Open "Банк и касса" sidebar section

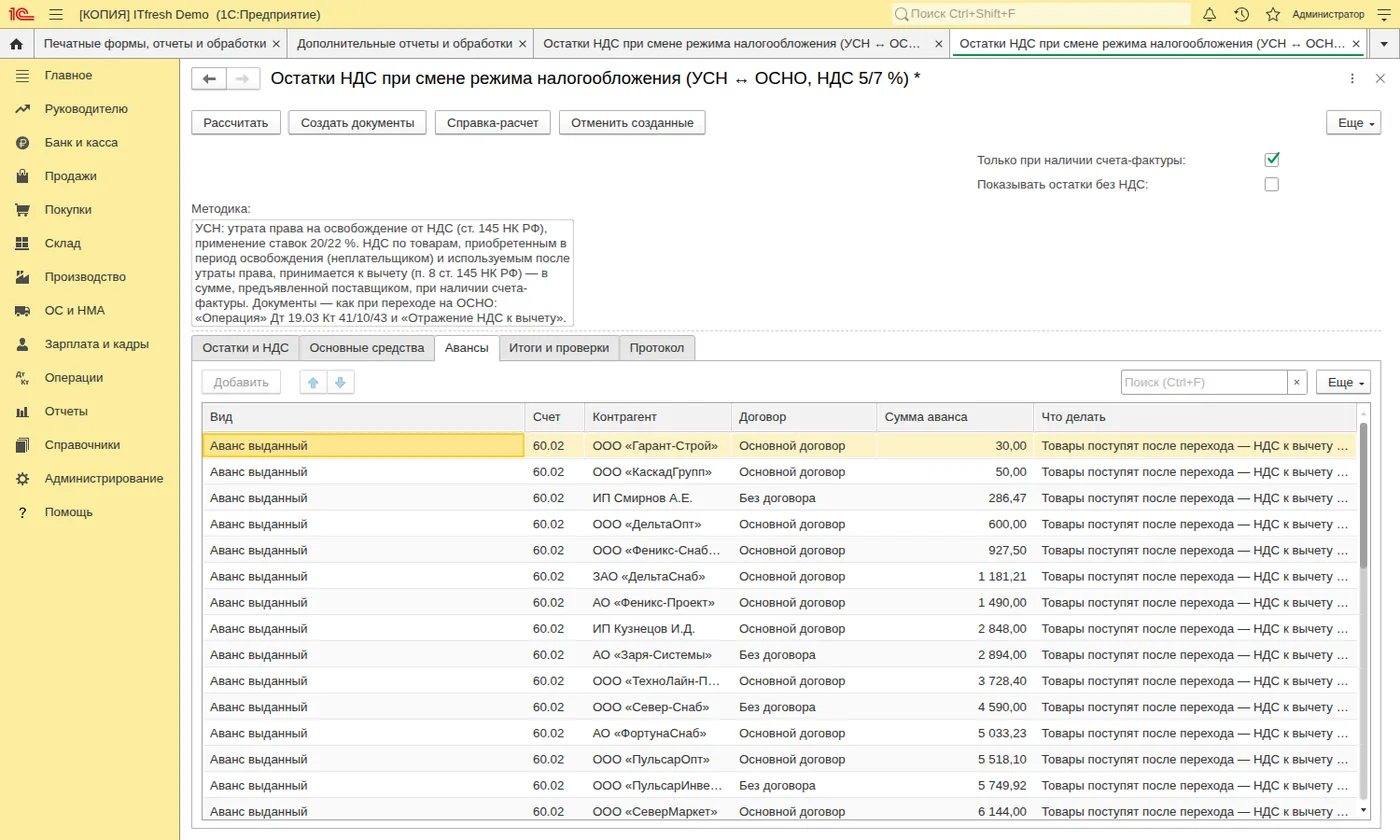coord(81,142)
